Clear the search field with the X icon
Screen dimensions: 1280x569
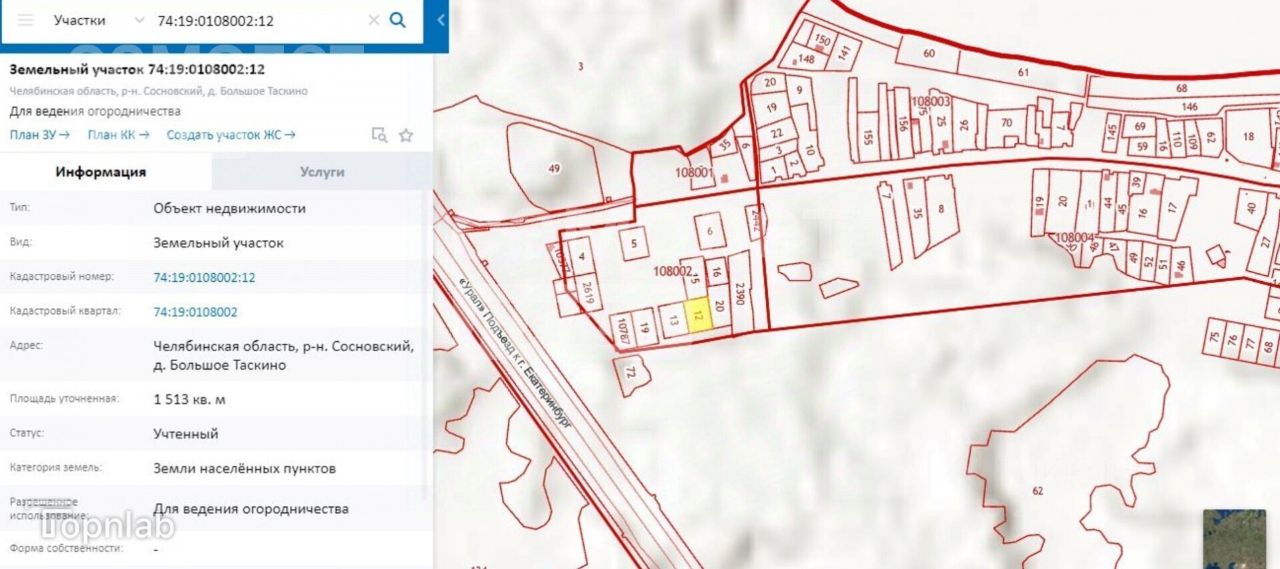coord(373,20)
